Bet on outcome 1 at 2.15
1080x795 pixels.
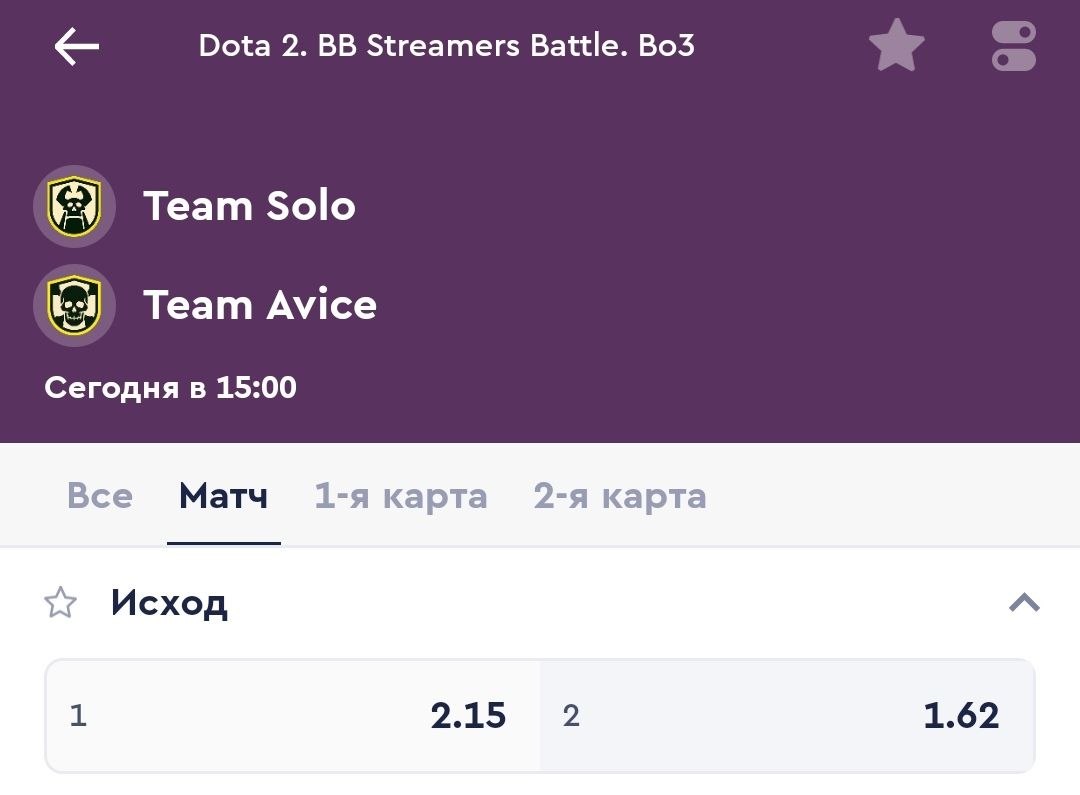point(293,715)
